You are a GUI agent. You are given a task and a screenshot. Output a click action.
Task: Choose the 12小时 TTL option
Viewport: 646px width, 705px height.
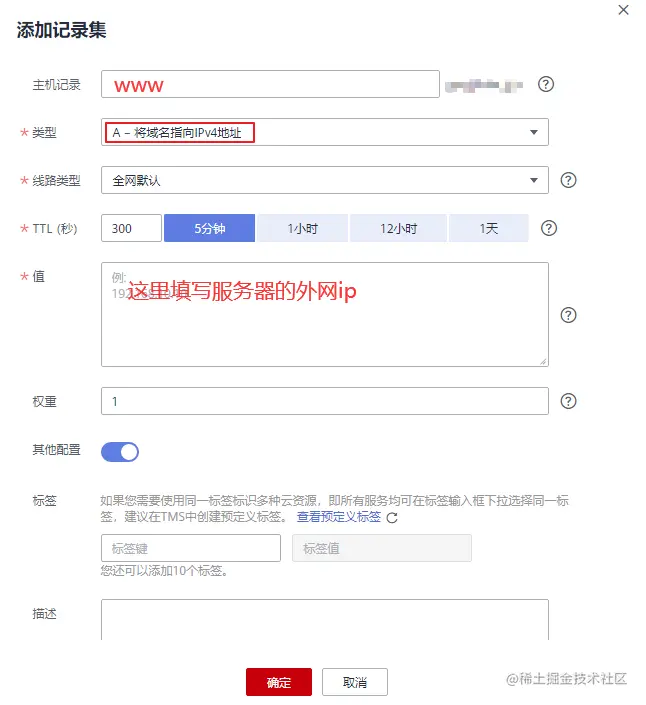pos(398,228)
